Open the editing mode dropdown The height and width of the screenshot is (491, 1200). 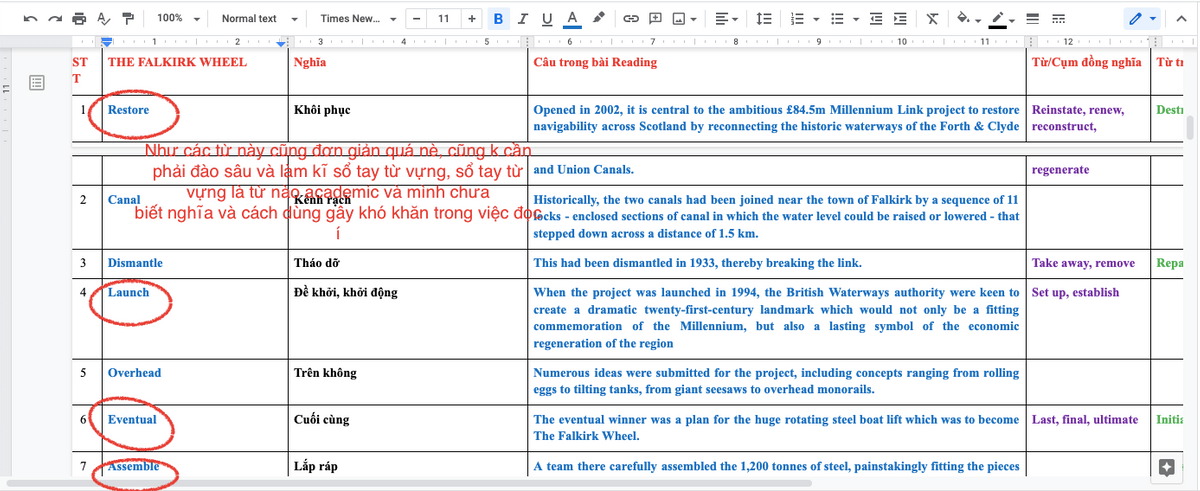pyautogui.click(x=1141, y=18)
